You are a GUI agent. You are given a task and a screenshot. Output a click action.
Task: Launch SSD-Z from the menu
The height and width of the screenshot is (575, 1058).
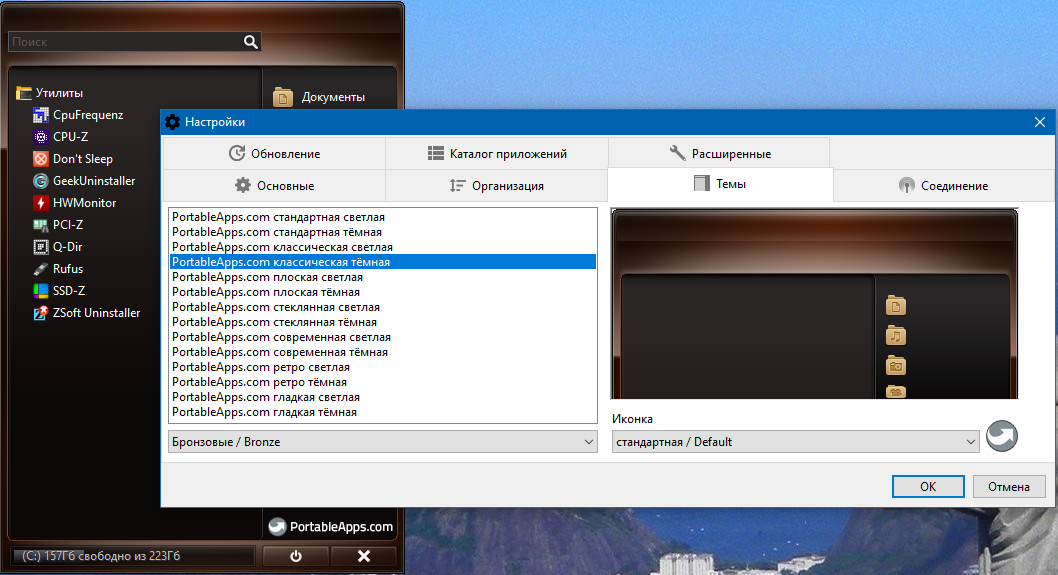59,291
